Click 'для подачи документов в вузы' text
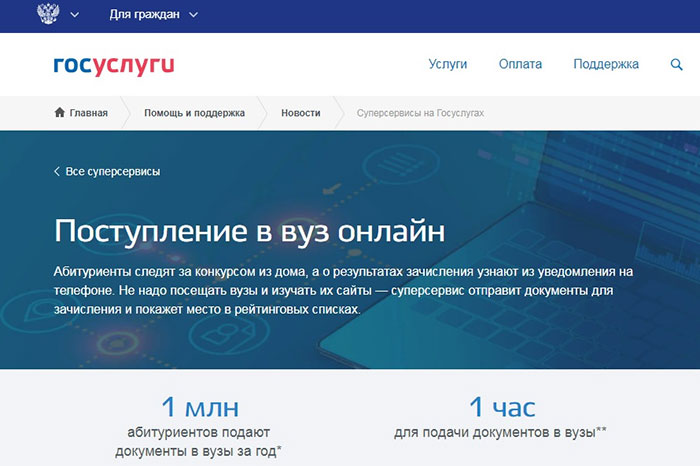This screenshot has height=466, width=700. 500,432
